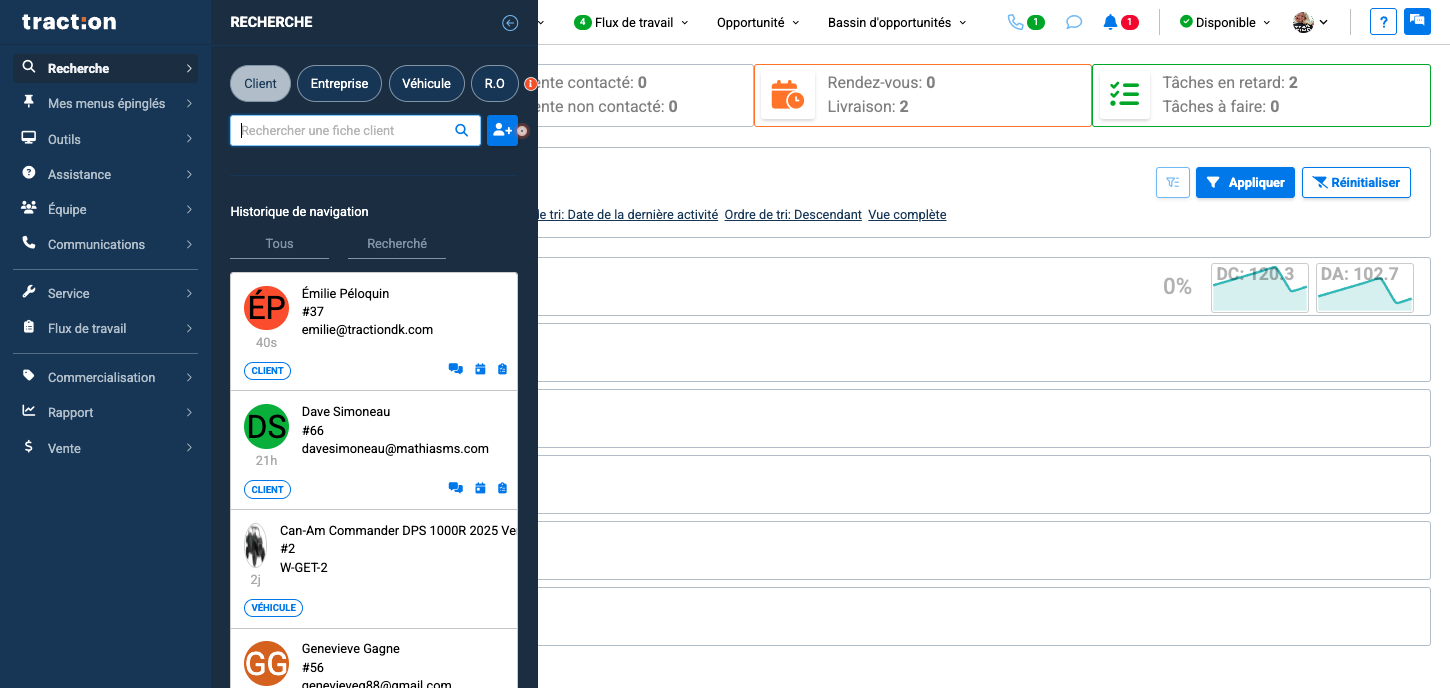Open the calendar icon on Dave Simoneau's card
Screen dimensions: 1450x688
pyautogui.click(x=480, y=487)
